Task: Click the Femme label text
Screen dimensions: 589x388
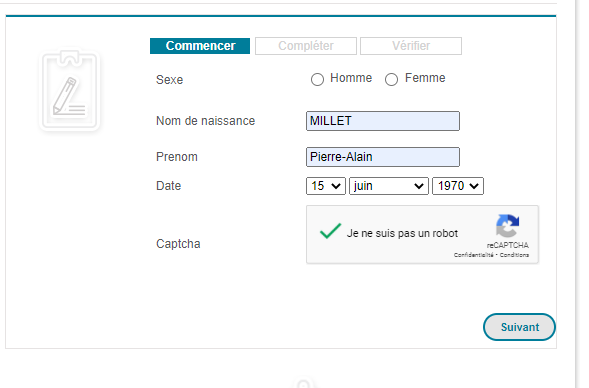Action: pos(425,78)
